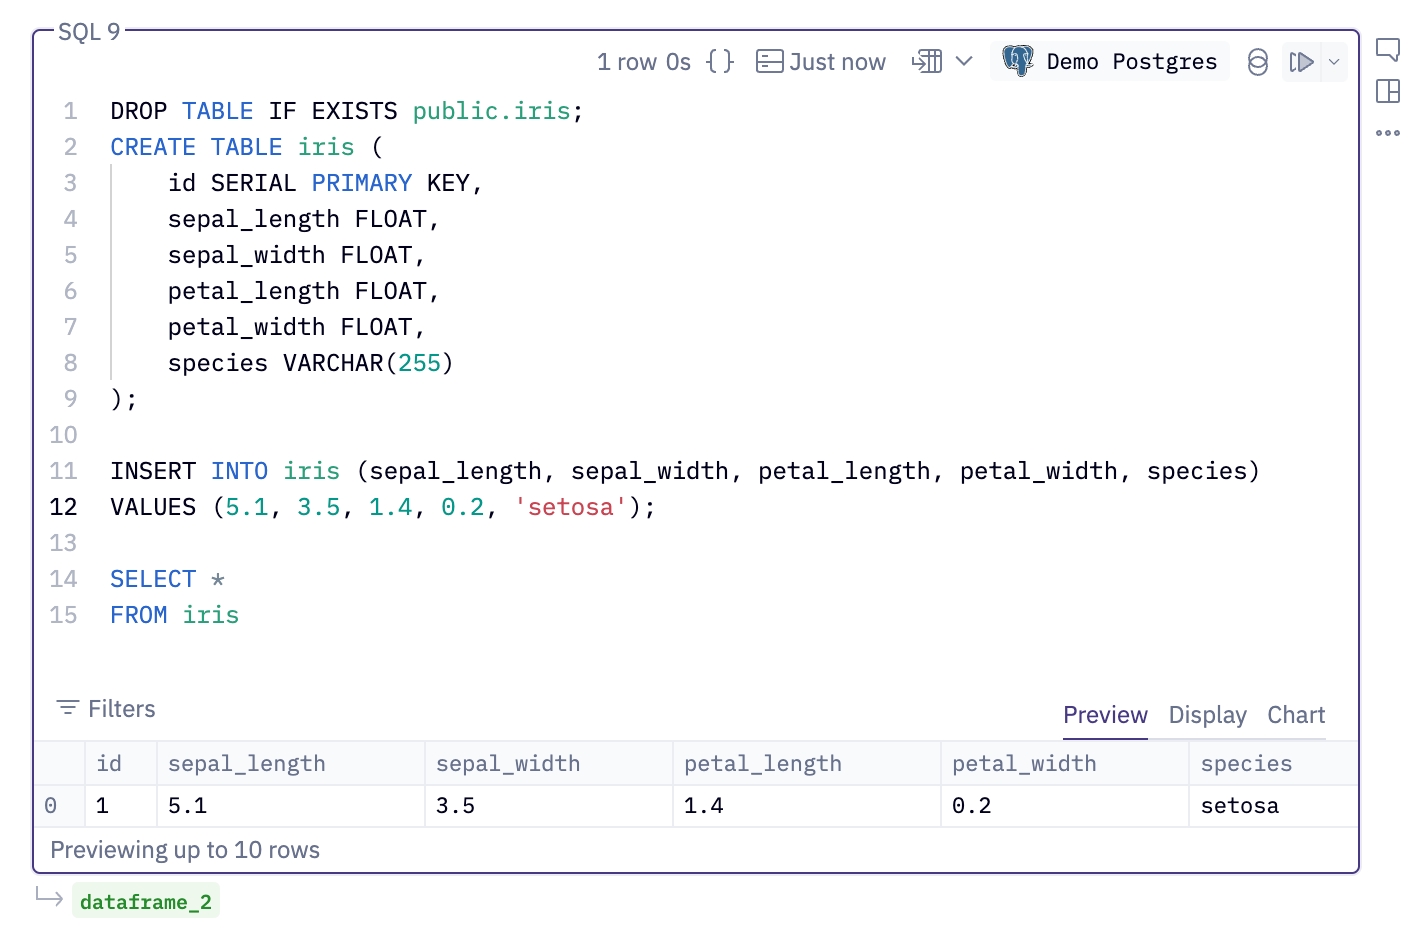Click the layout panel icon
The image size is (1422, 936).
pos(1388,91)
